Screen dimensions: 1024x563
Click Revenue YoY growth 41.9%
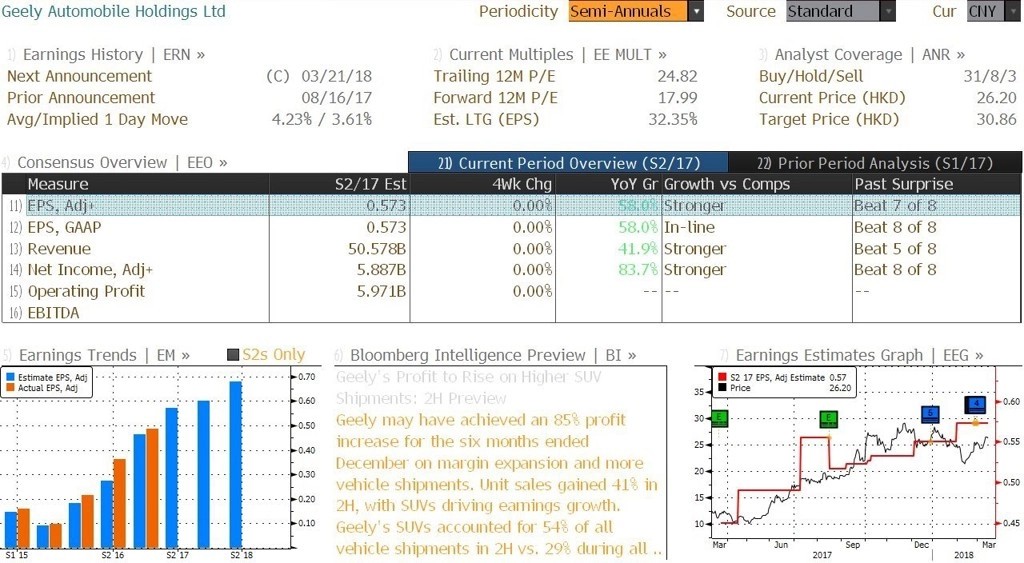click(638, 249)
